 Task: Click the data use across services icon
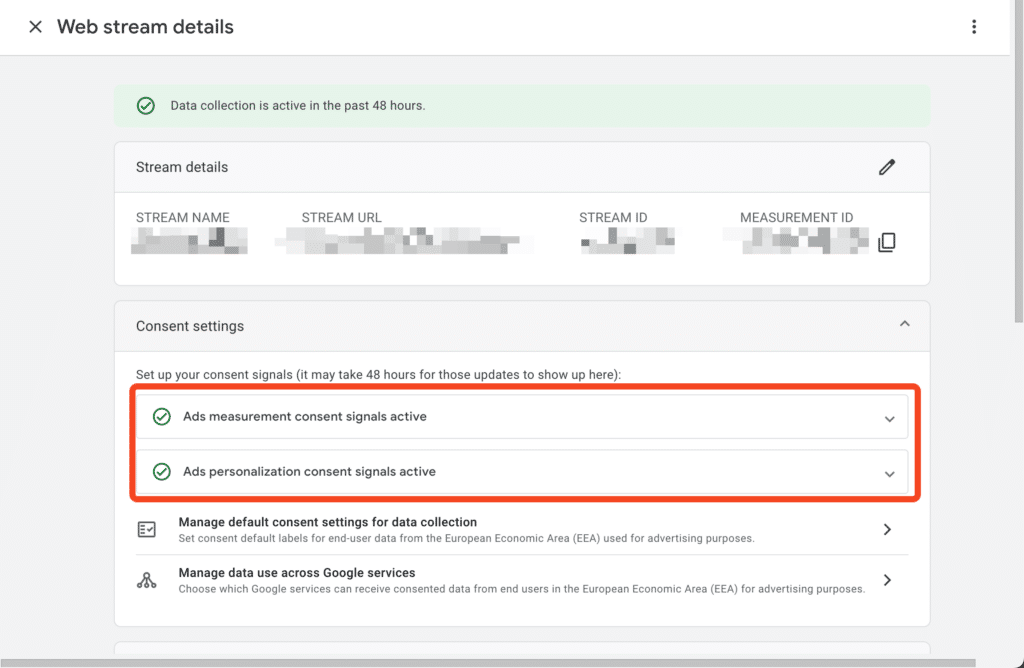click(x=147, y=580)
